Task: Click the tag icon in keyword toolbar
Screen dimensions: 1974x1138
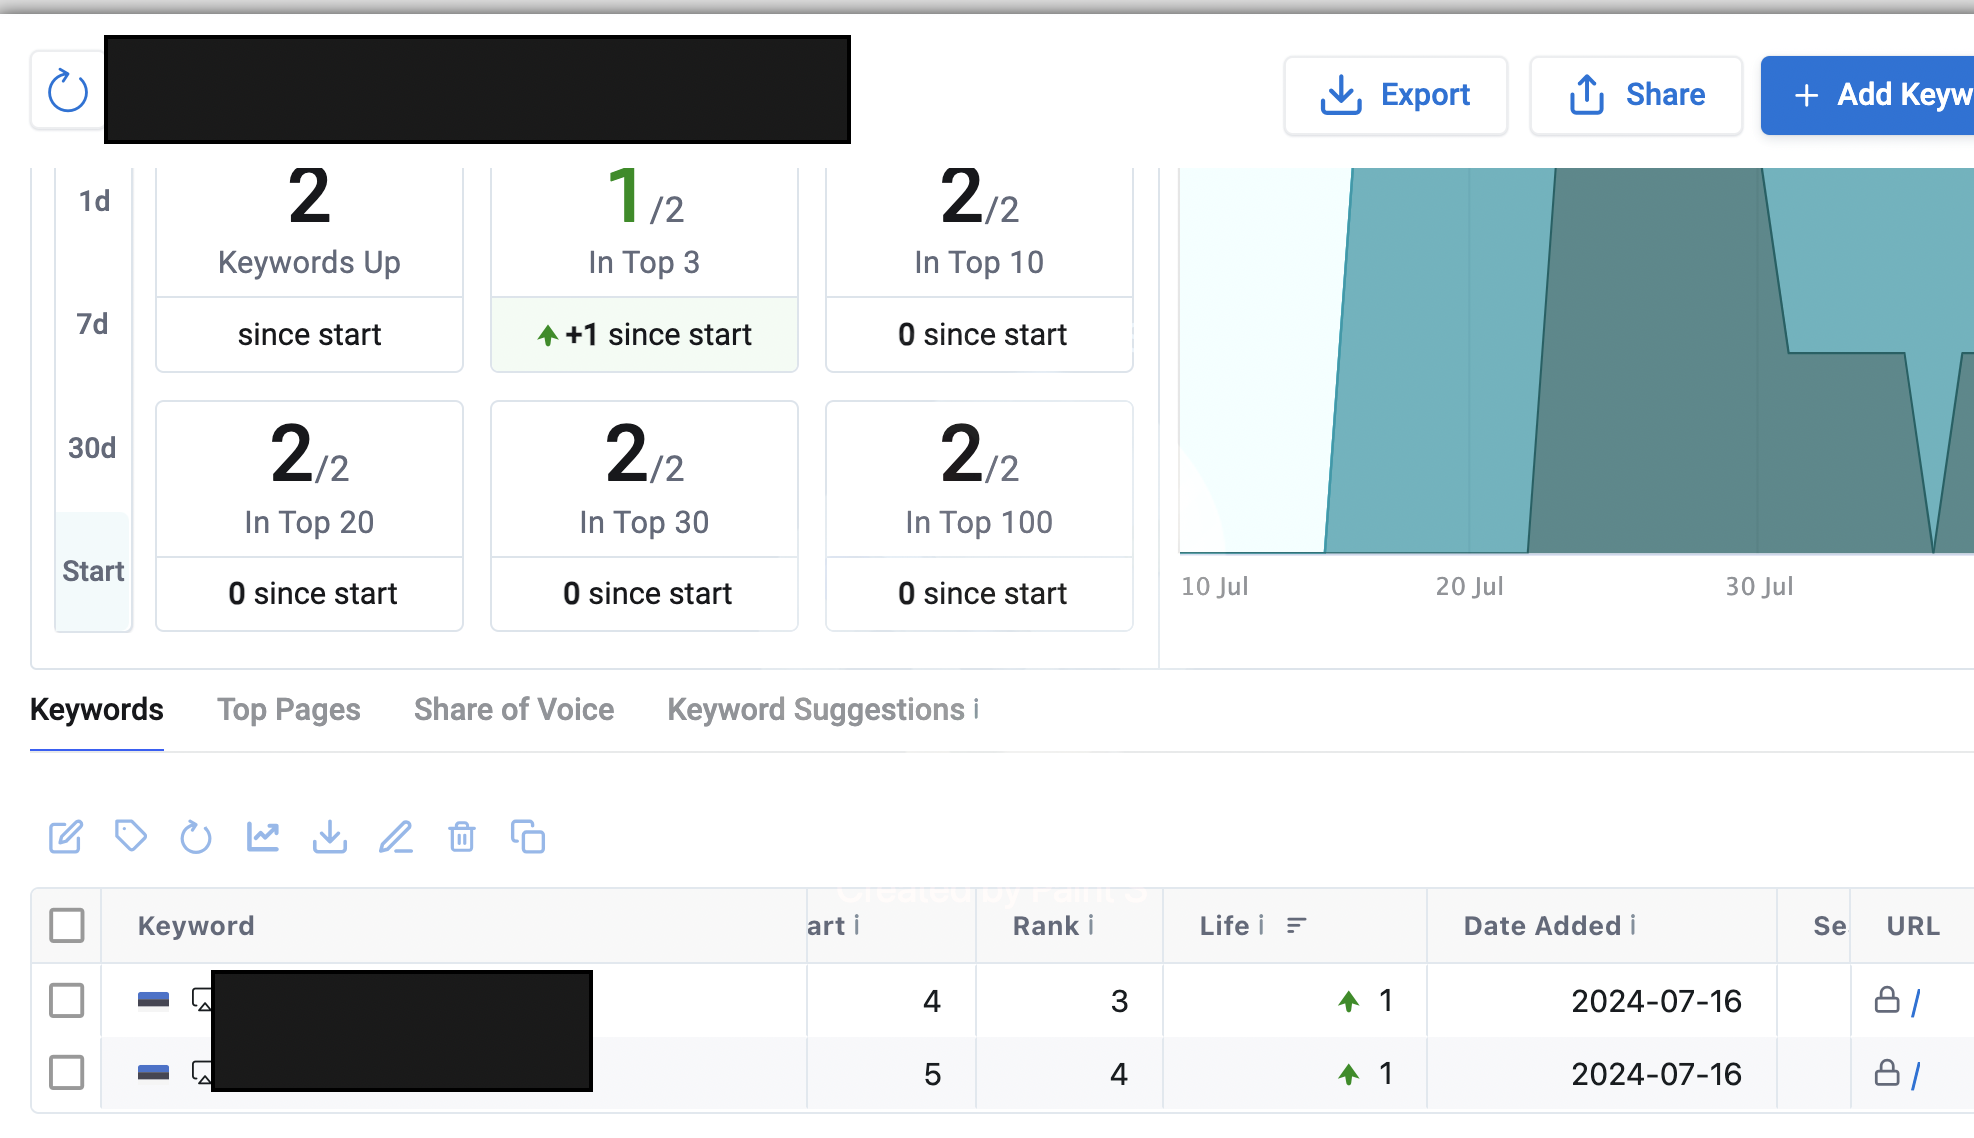Action: 131,836
